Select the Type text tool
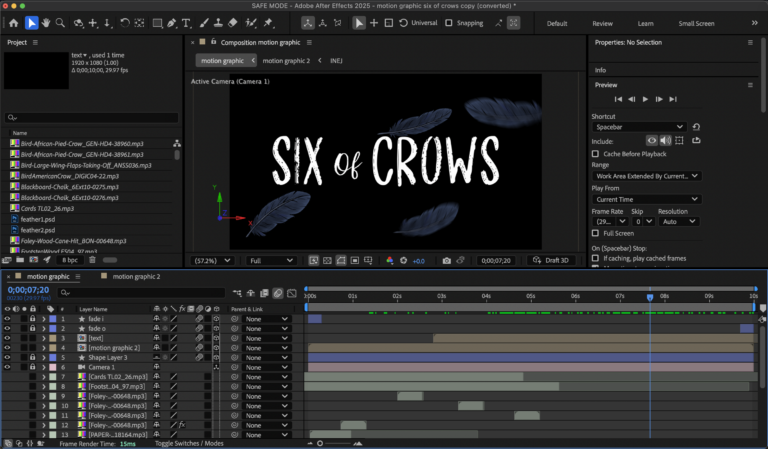 (x=186, y=23)
